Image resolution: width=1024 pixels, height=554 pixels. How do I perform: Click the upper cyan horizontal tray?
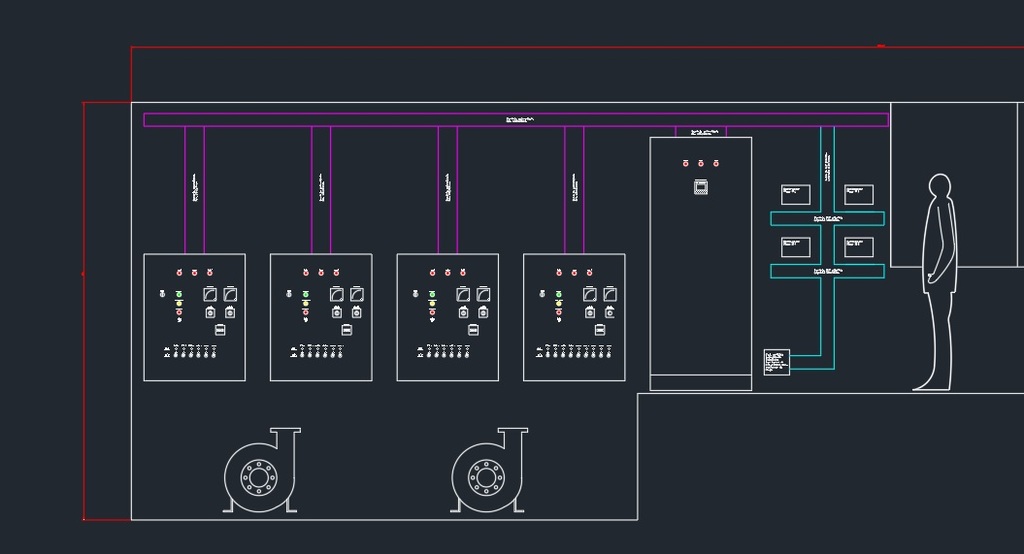[827, 218]
